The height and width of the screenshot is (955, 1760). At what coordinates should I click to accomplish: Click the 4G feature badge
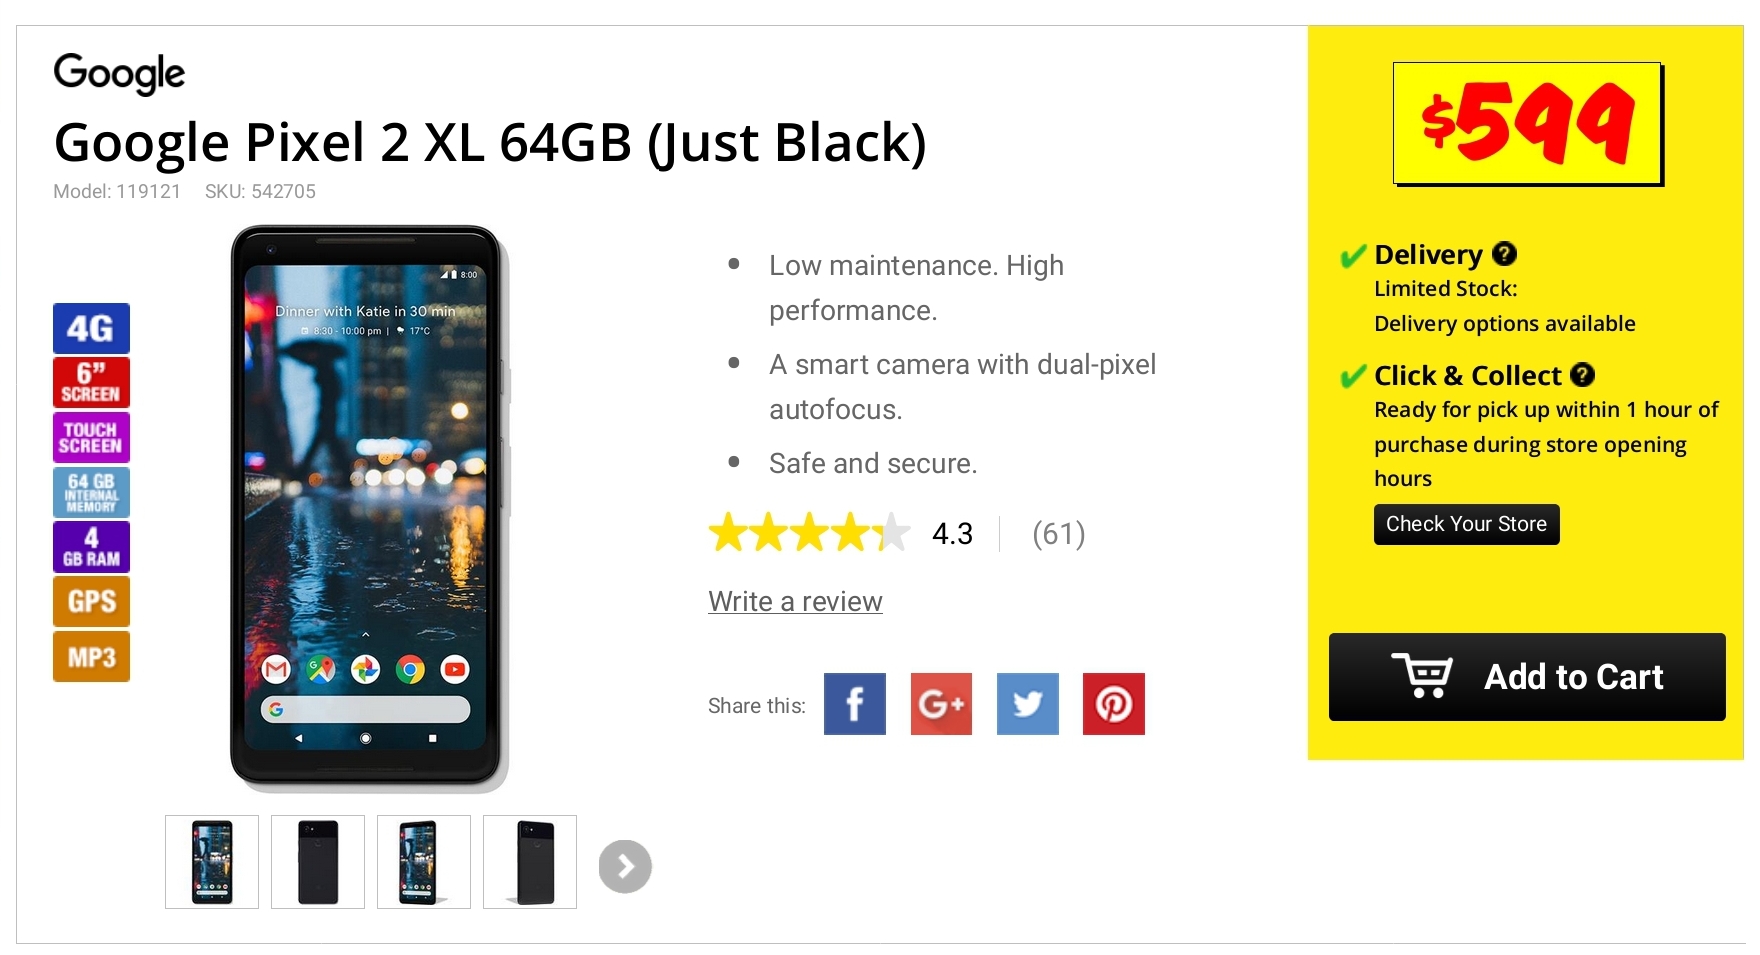[91, 328]
